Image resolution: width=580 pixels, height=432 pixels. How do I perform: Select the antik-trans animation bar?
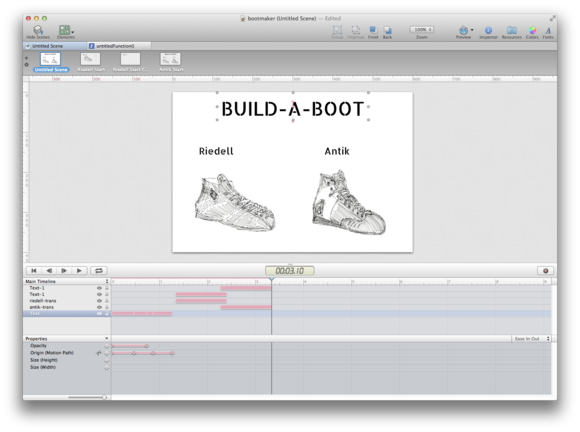(246, 307)
